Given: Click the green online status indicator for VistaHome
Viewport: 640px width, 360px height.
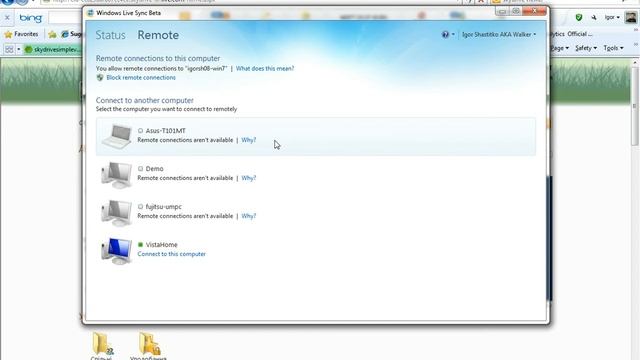Looking at the screenshot, I should coord(140,244).
